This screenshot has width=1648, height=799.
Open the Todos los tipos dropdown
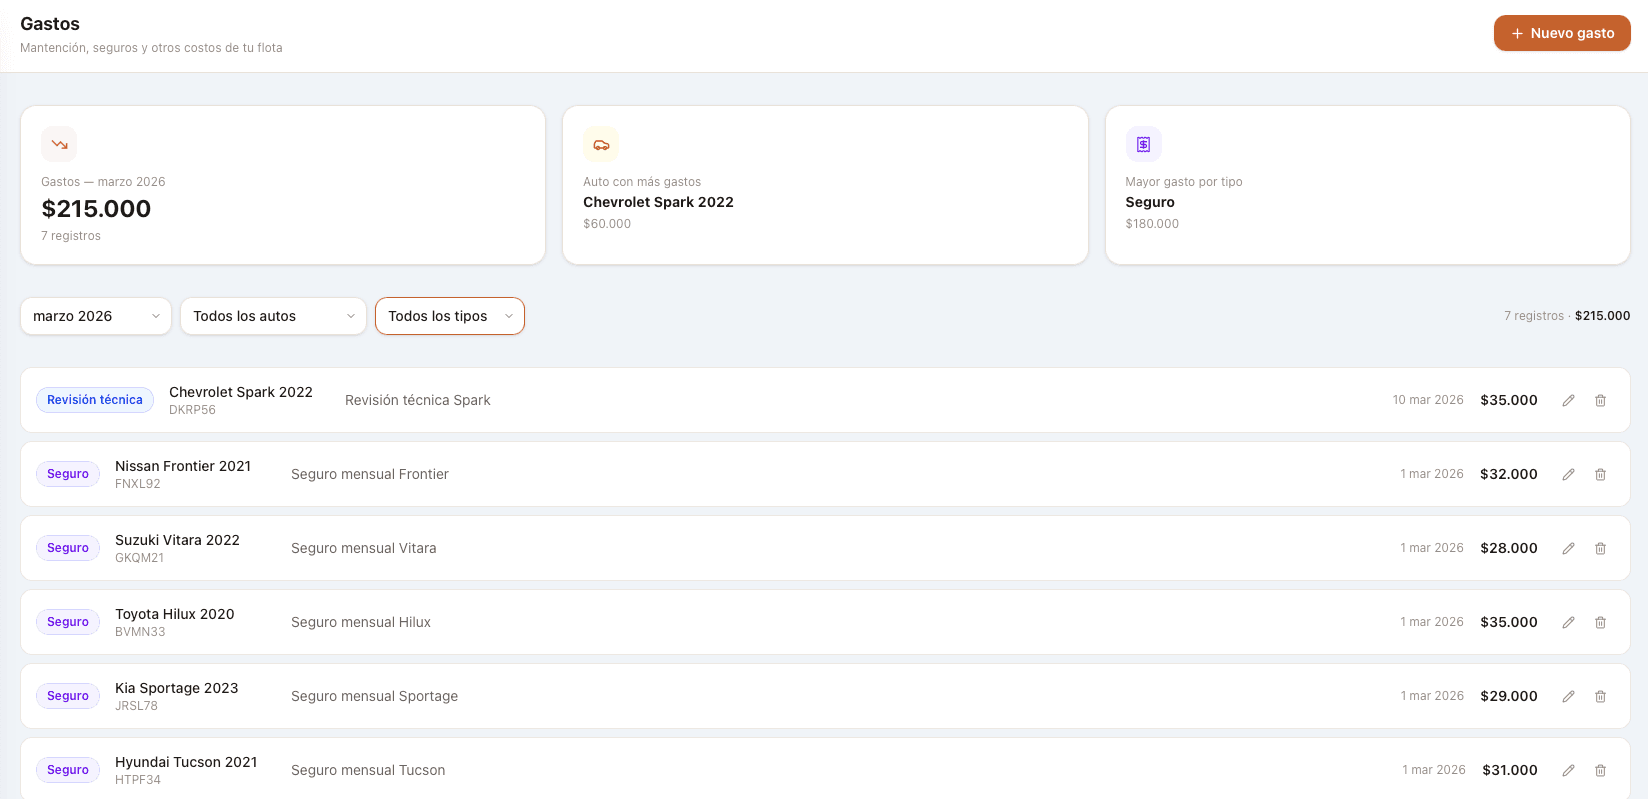[x=450, y=316]
